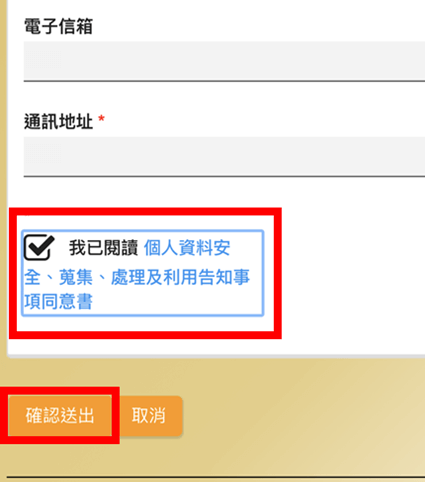
Task: Click the 確認送出 submit button
Action: pos(60,415)
